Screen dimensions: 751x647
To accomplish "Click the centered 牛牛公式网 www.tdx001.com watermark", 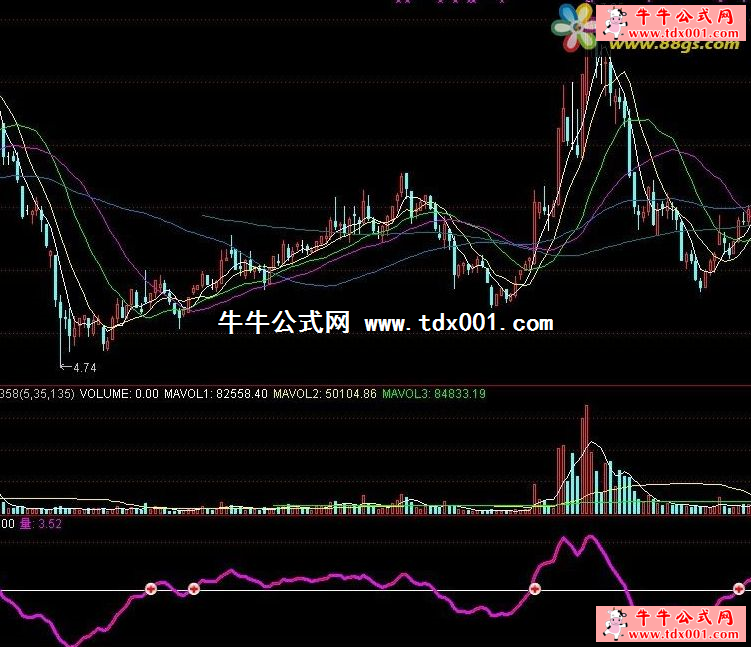I will coord(385,323).
